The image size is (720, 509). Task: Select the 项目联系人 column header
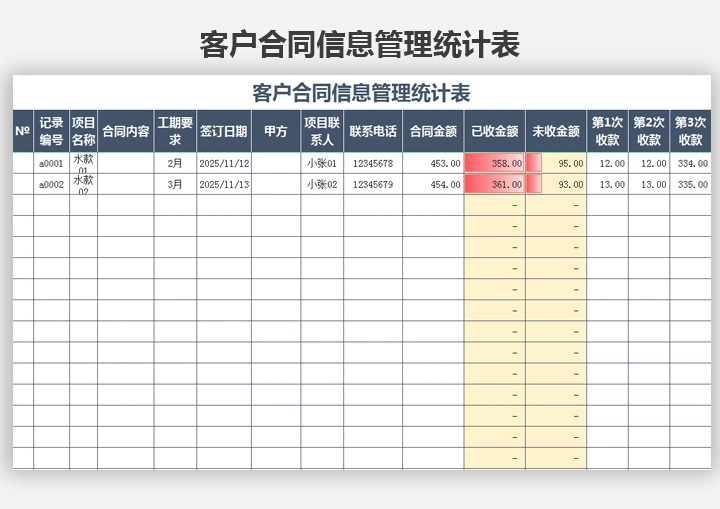coord(322,131)
